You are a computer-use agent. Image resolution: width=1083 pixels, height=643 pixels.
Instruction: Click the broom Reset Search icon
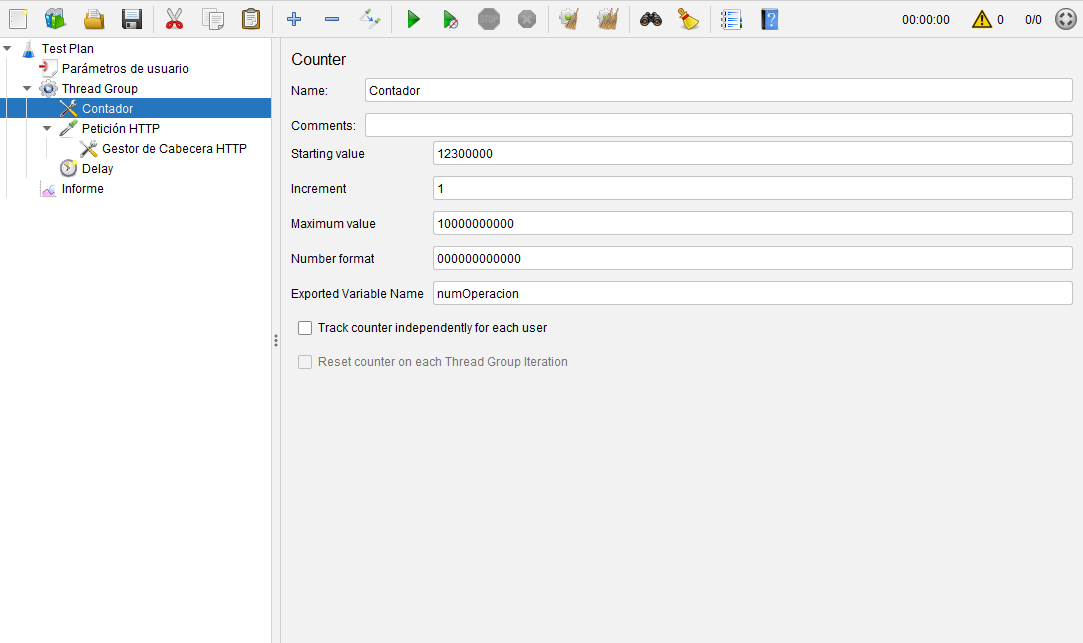tap(688, 19)
